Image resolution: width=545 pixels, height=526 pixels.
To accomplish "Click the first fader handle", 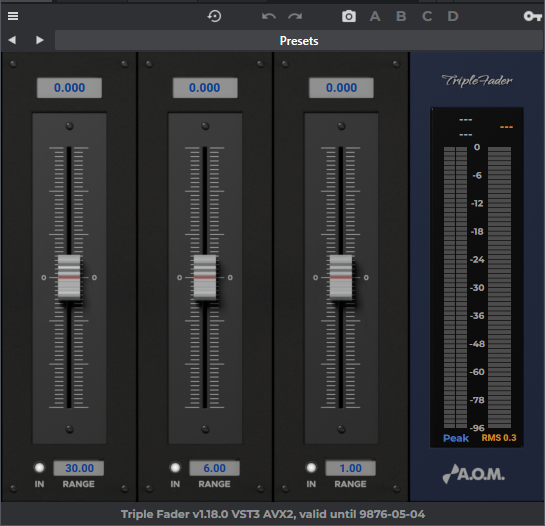I will pyautogui.click(x=69, y=277).
